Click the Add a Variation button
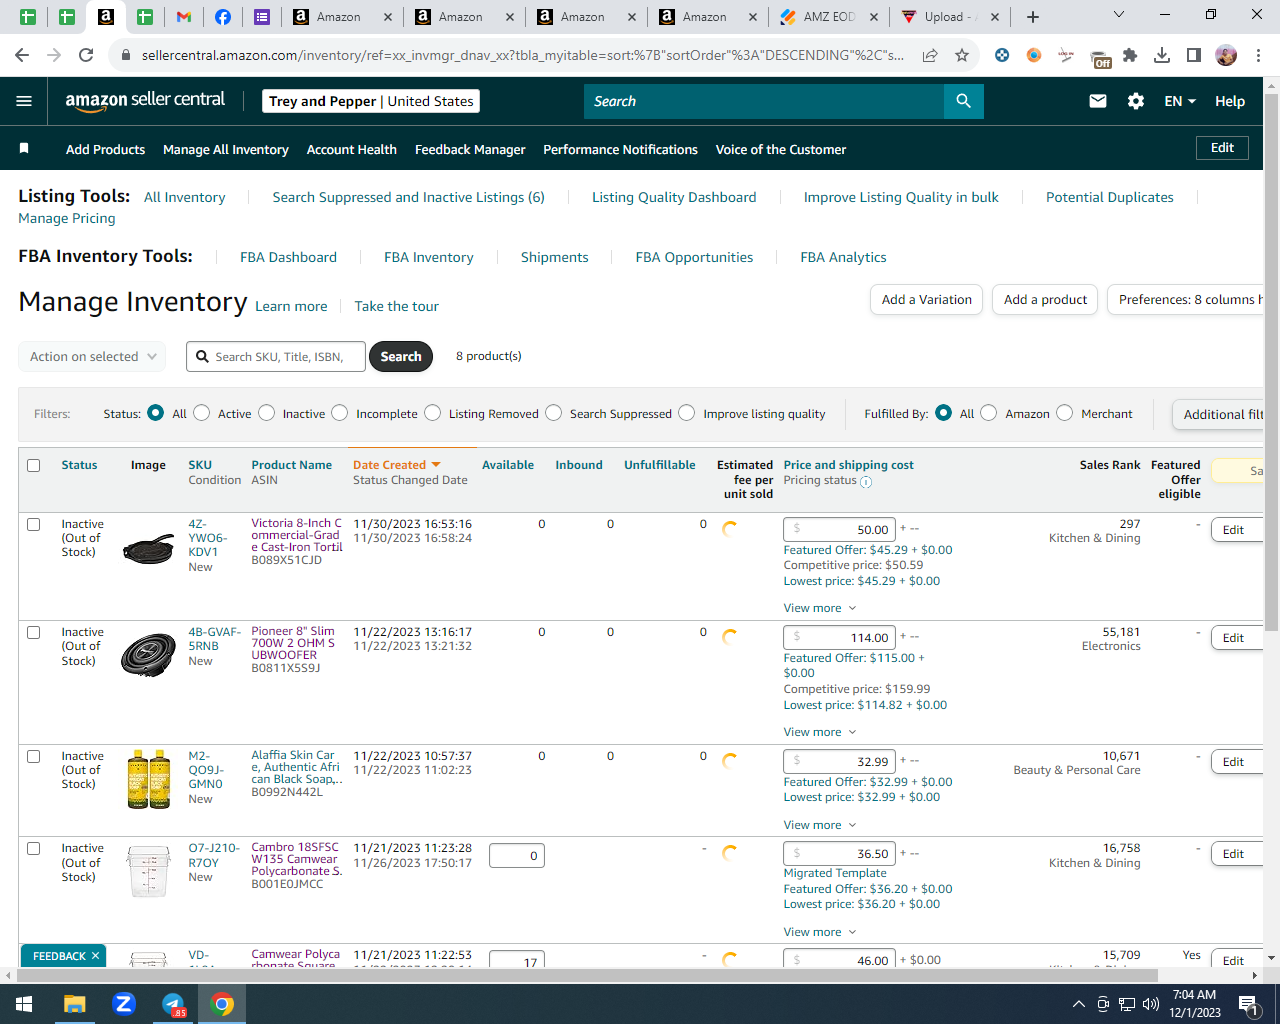This screenshot has height=1024, width=1280. point(927,300)
